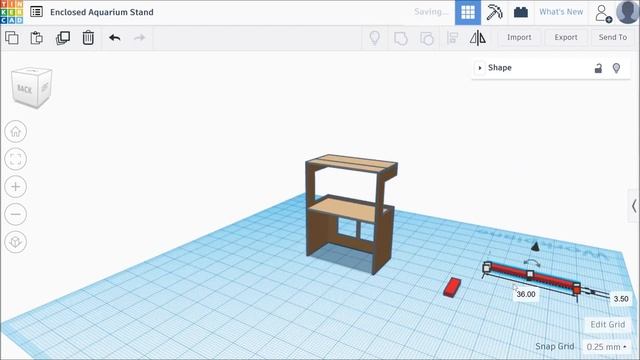The height and width of the screenshot is (360, 640).
Task: Expand the Shape panel arrow
Action: (x=480, y=68)
